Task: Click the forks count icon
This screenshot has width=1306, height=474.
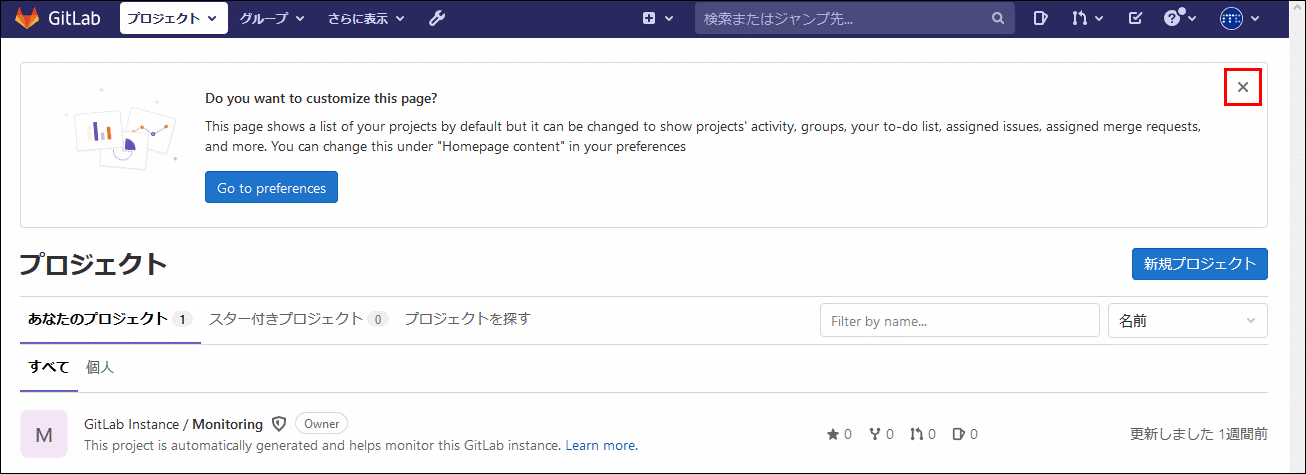Action: (875, 434)
